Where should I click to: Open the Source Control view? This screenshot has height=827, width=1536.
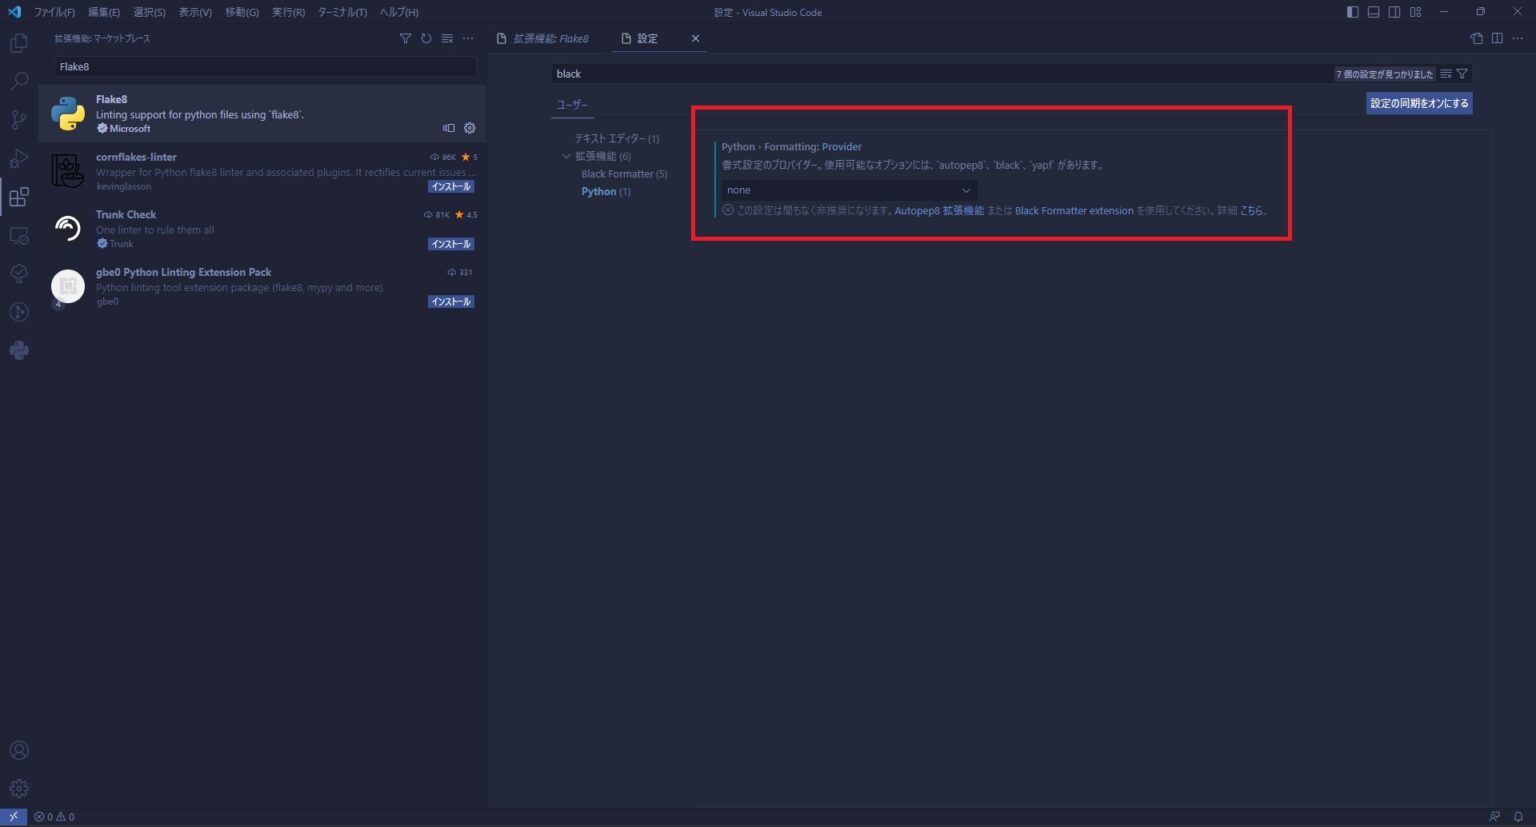click(x=19, y=120)
